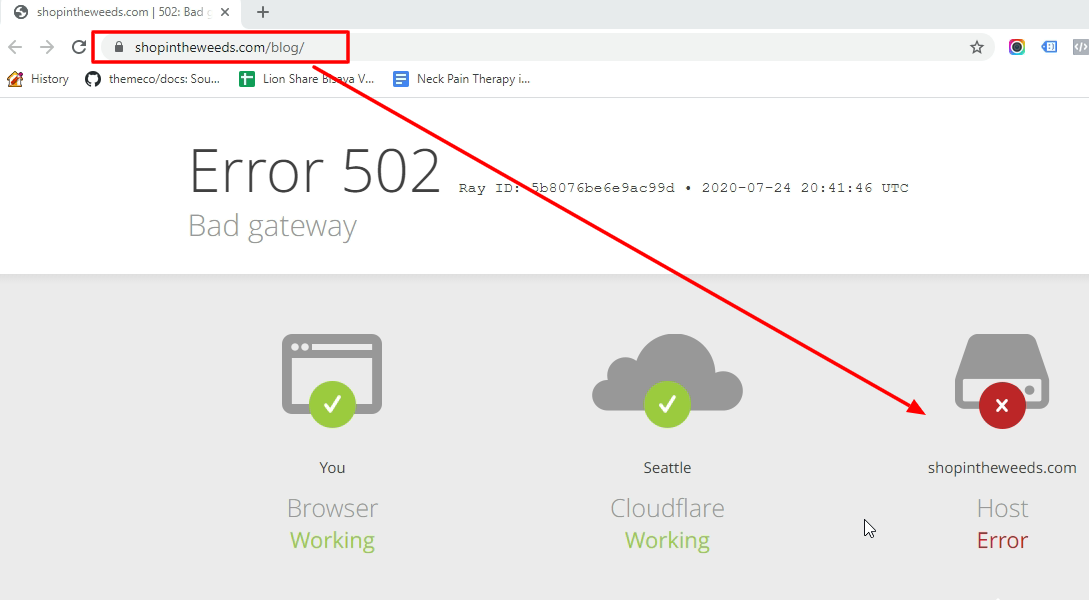Open the themeco/docs GitHub bookmark

tap(153, 79)
